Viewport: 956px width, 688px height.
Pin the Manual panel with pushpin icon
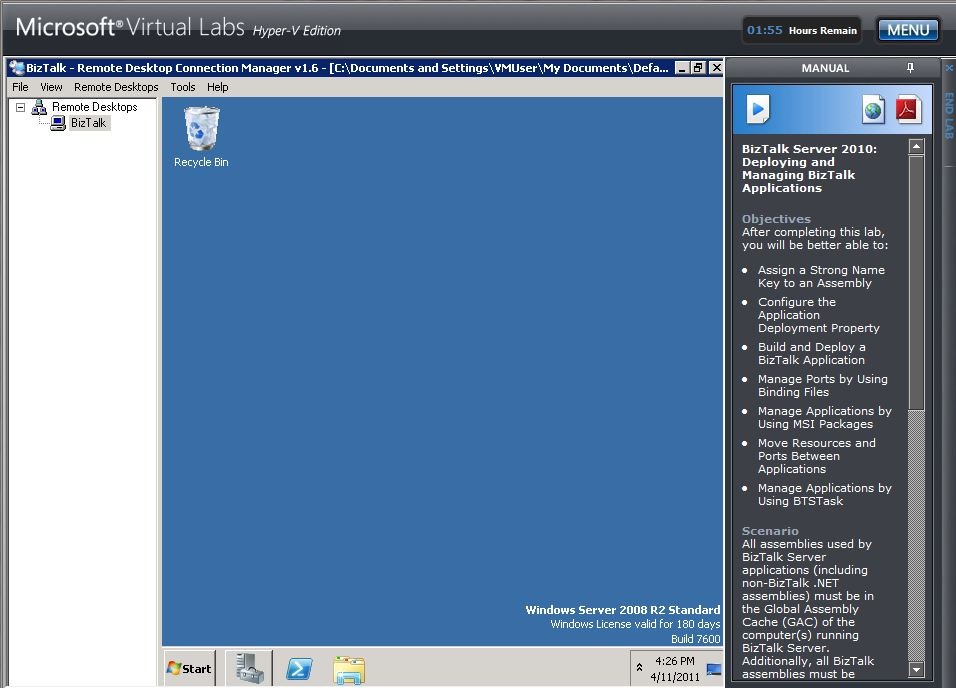[x=910, y=68]
